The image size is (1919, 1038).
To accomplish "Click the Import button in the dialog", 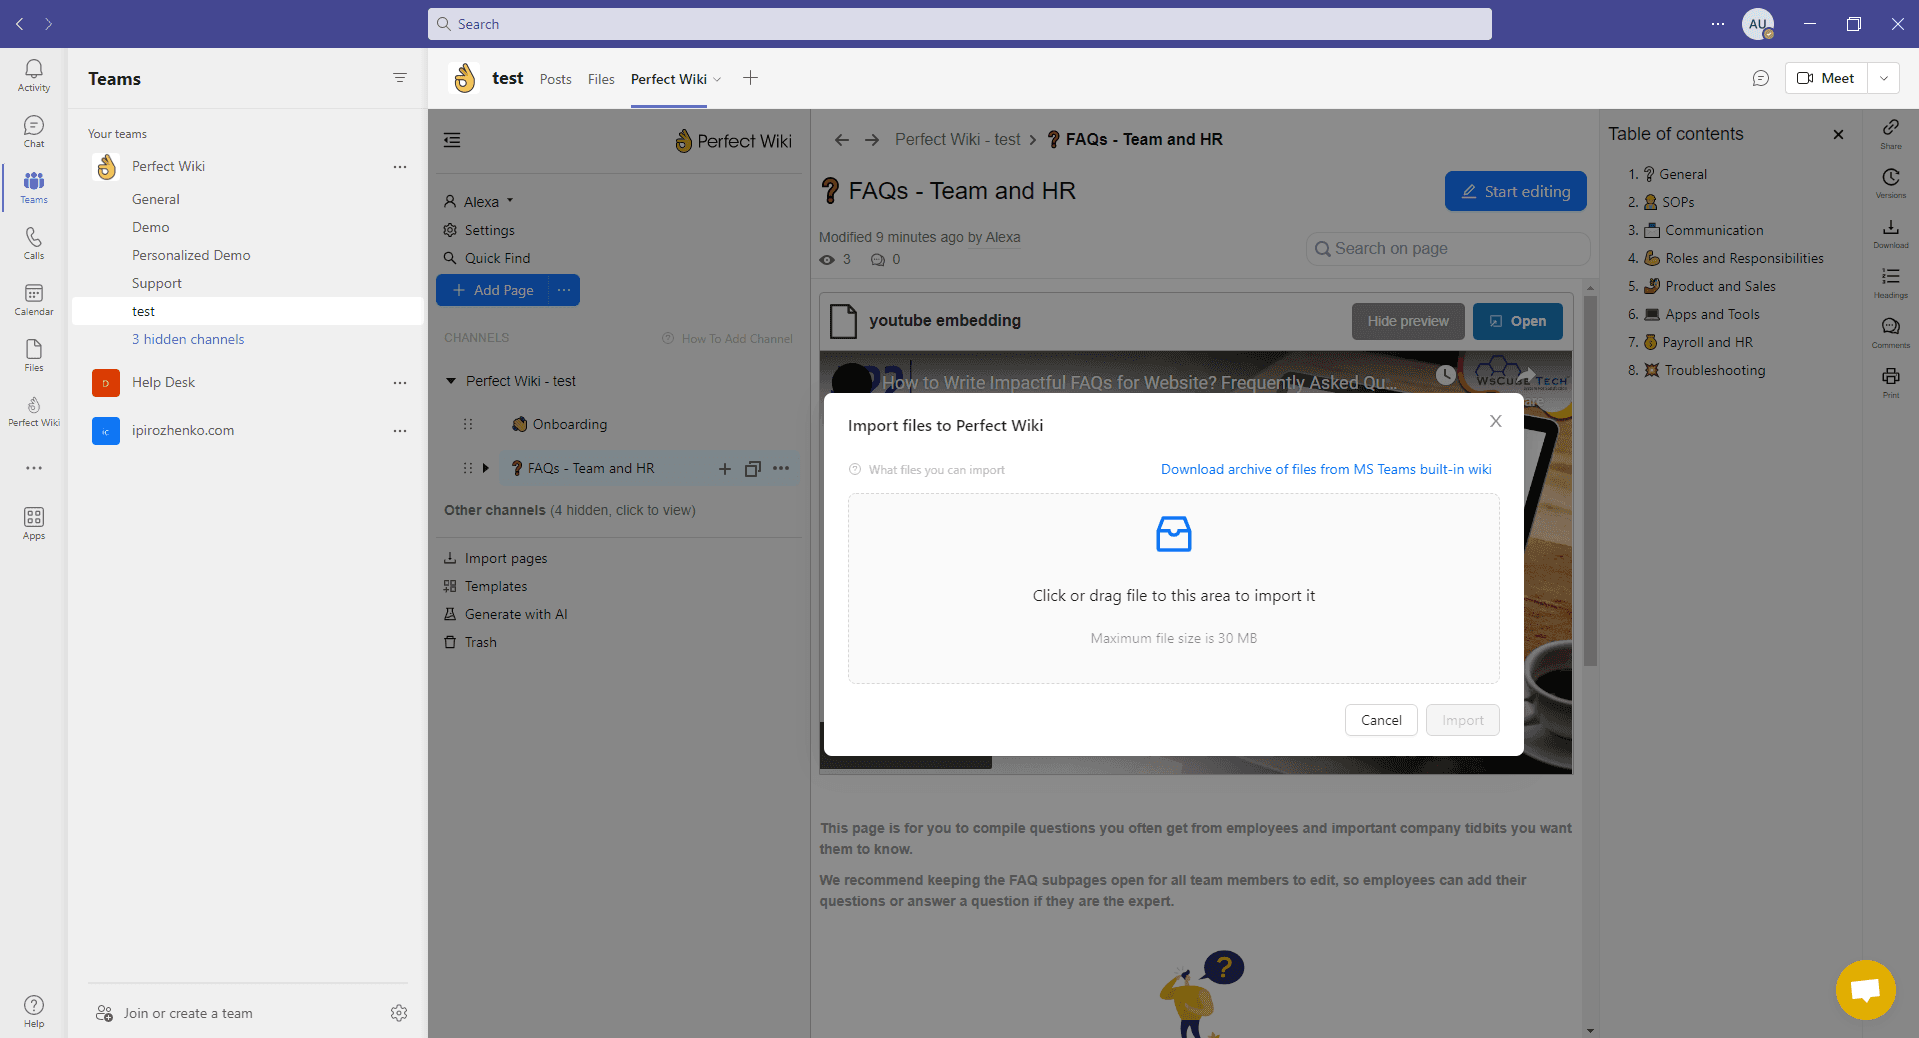I will pyautogui.click(x=1463, y=720).
